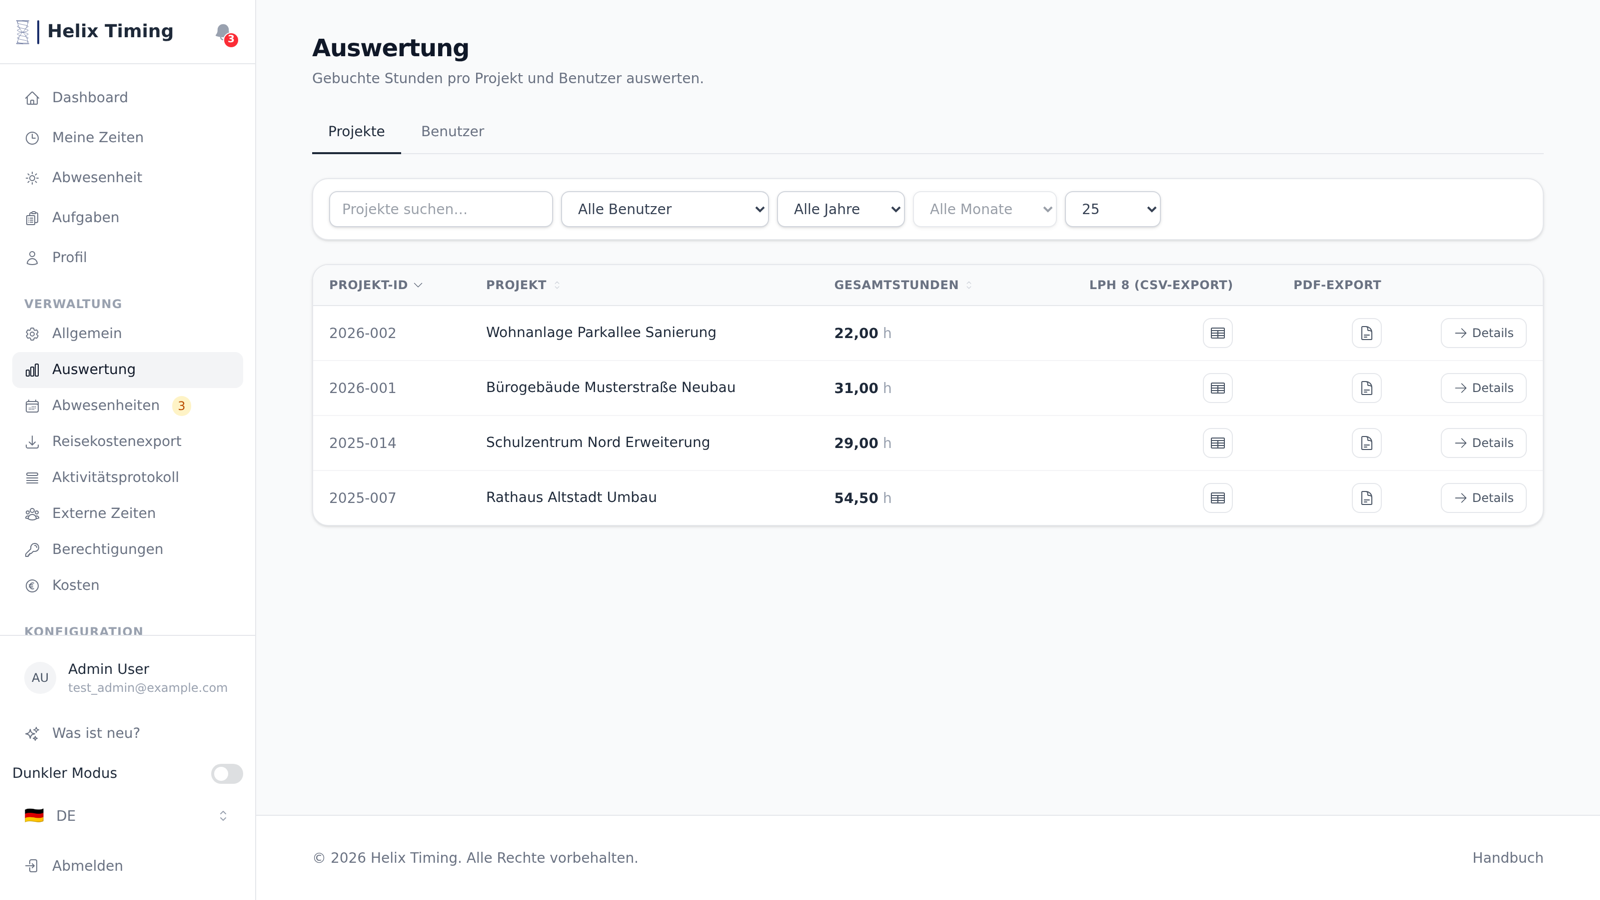The width and height of the screenshot is (1600, 900).
Task: Open the Alle Jahre dropdown
Action: click(x=841, y=209)
